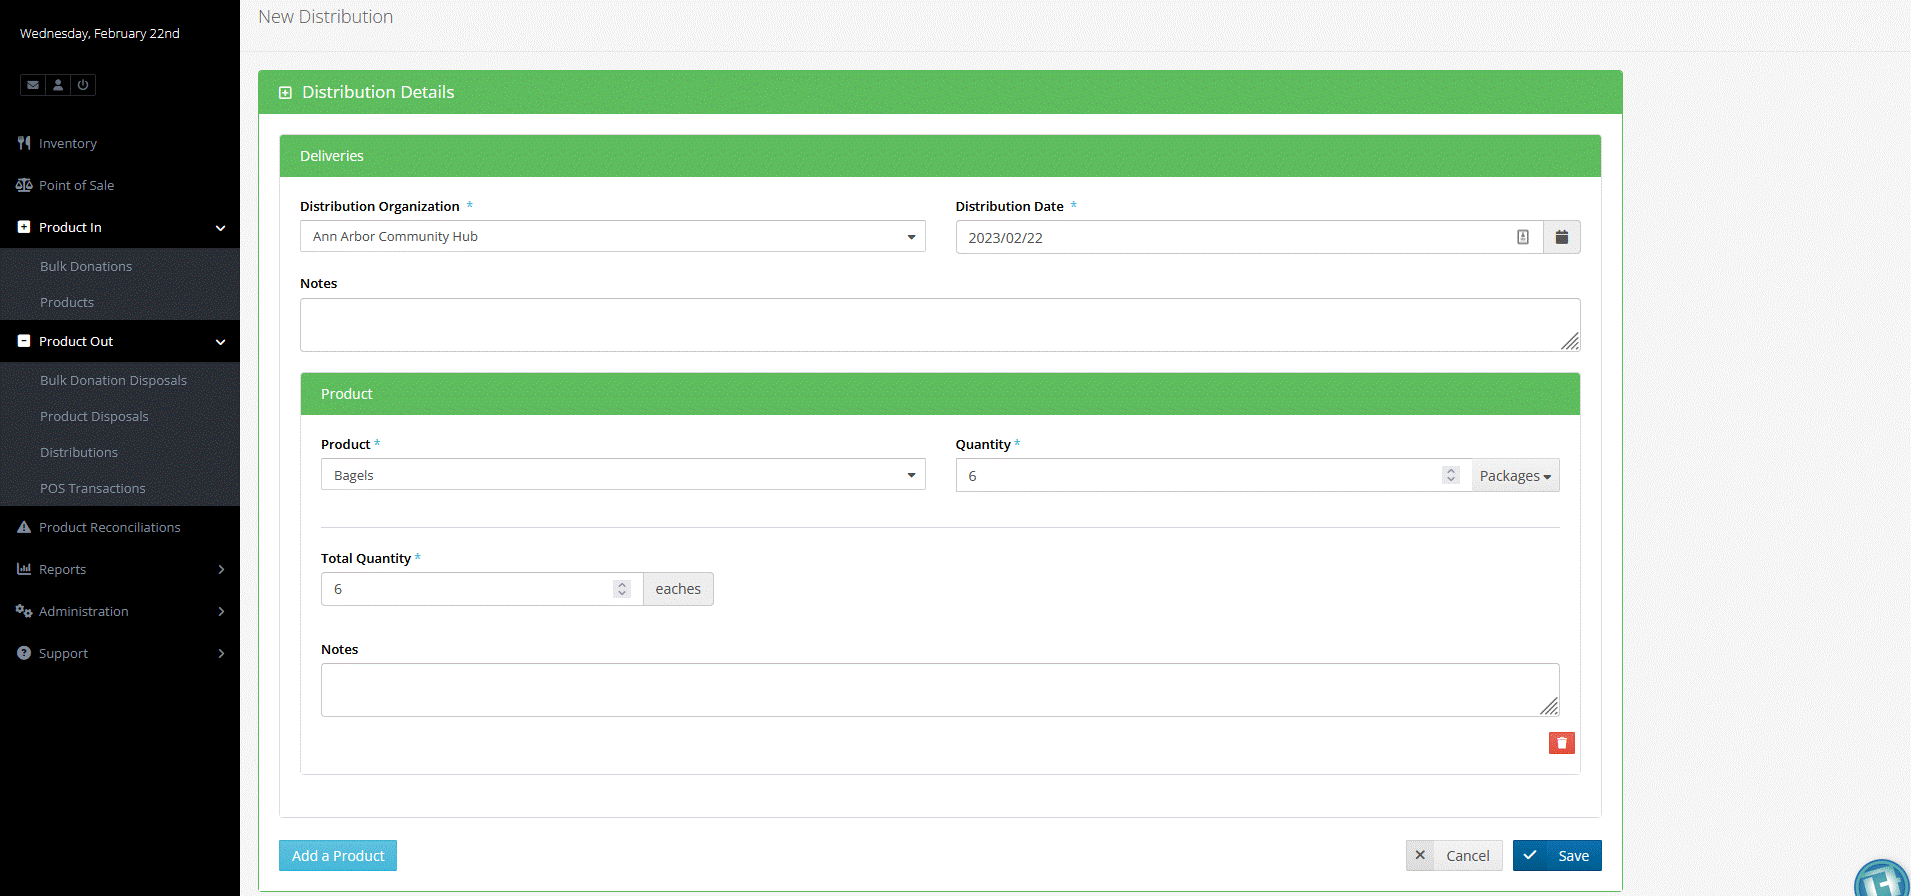Click the product Notes resize handle

tap(1549, 707)
